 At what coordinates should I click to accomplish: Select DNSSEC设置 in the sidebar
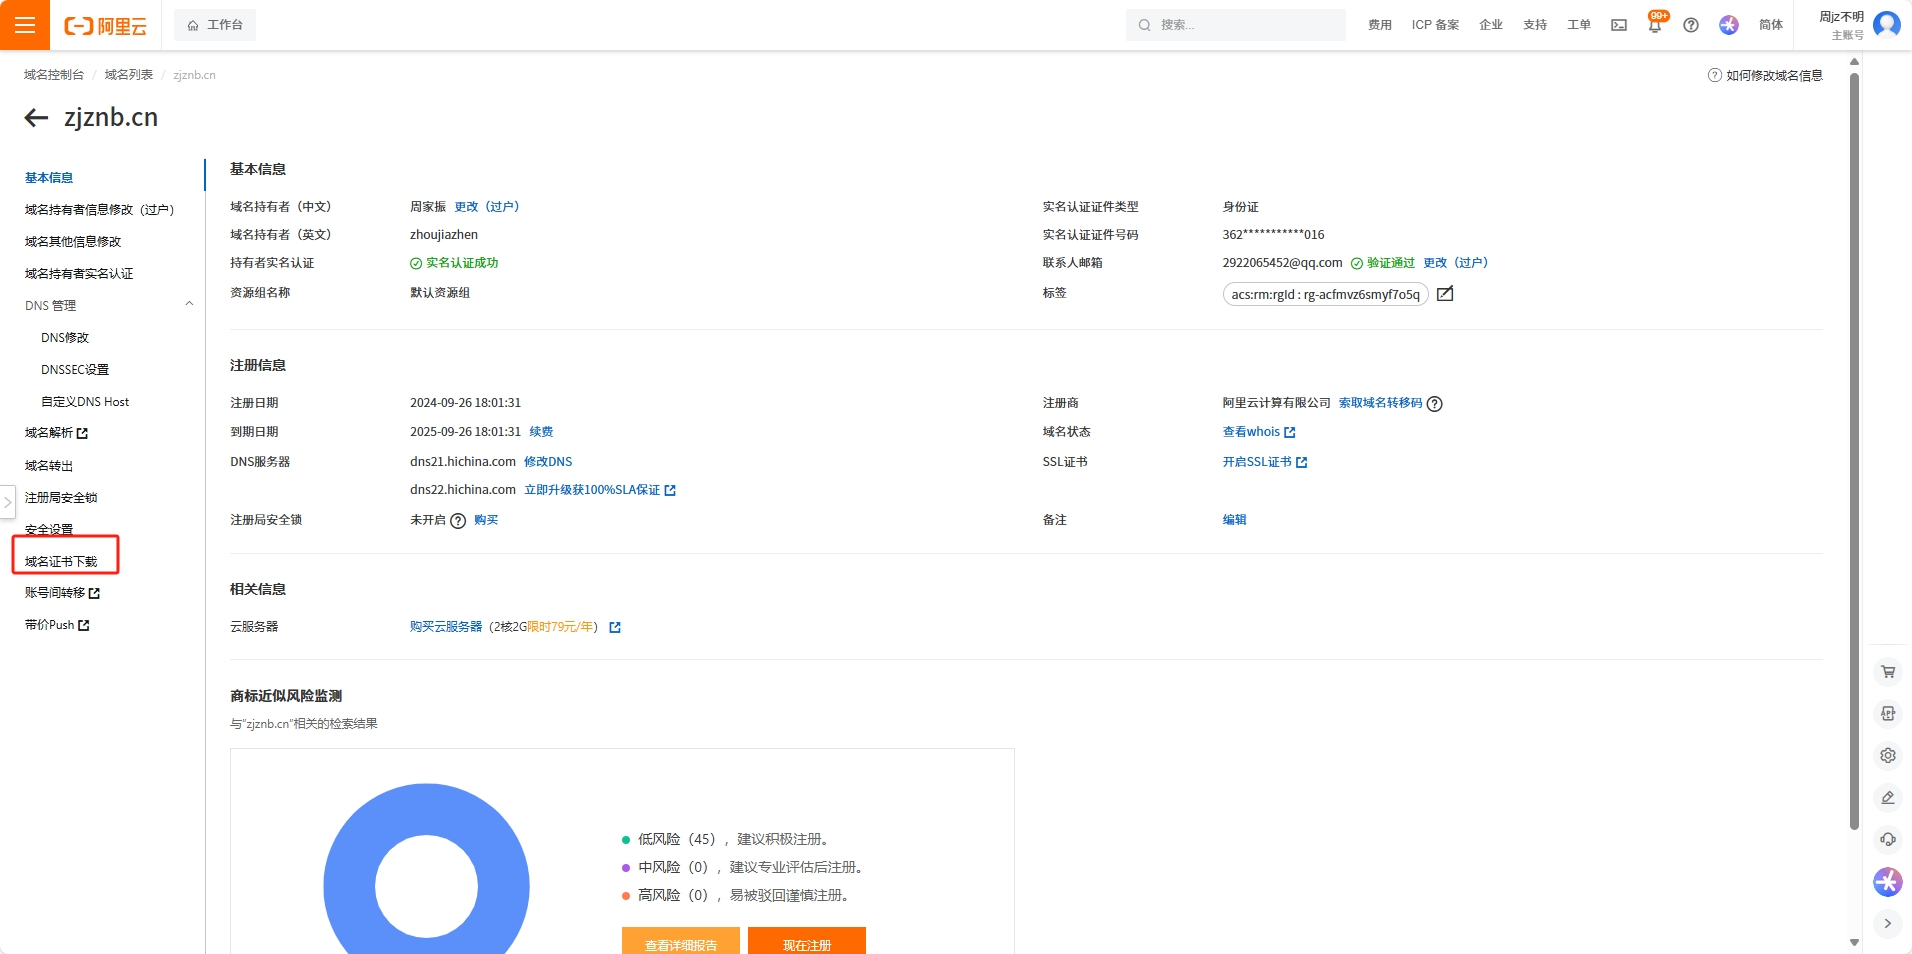tap(75, 370)
